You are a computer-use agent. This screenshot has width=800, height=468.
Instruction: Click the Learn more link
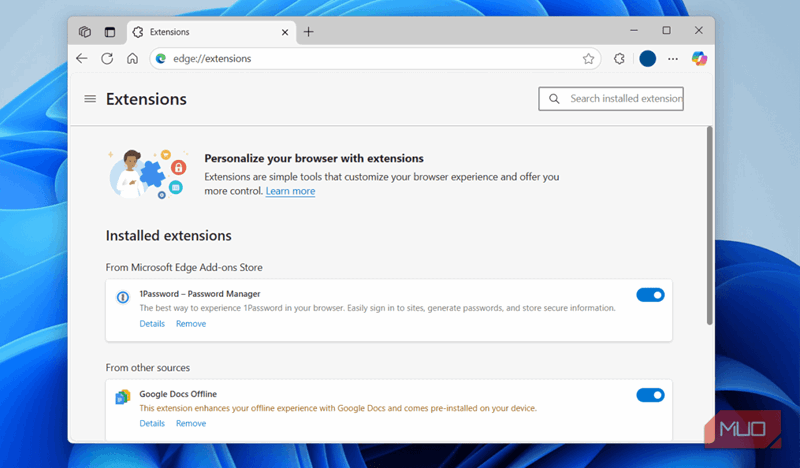290,191
